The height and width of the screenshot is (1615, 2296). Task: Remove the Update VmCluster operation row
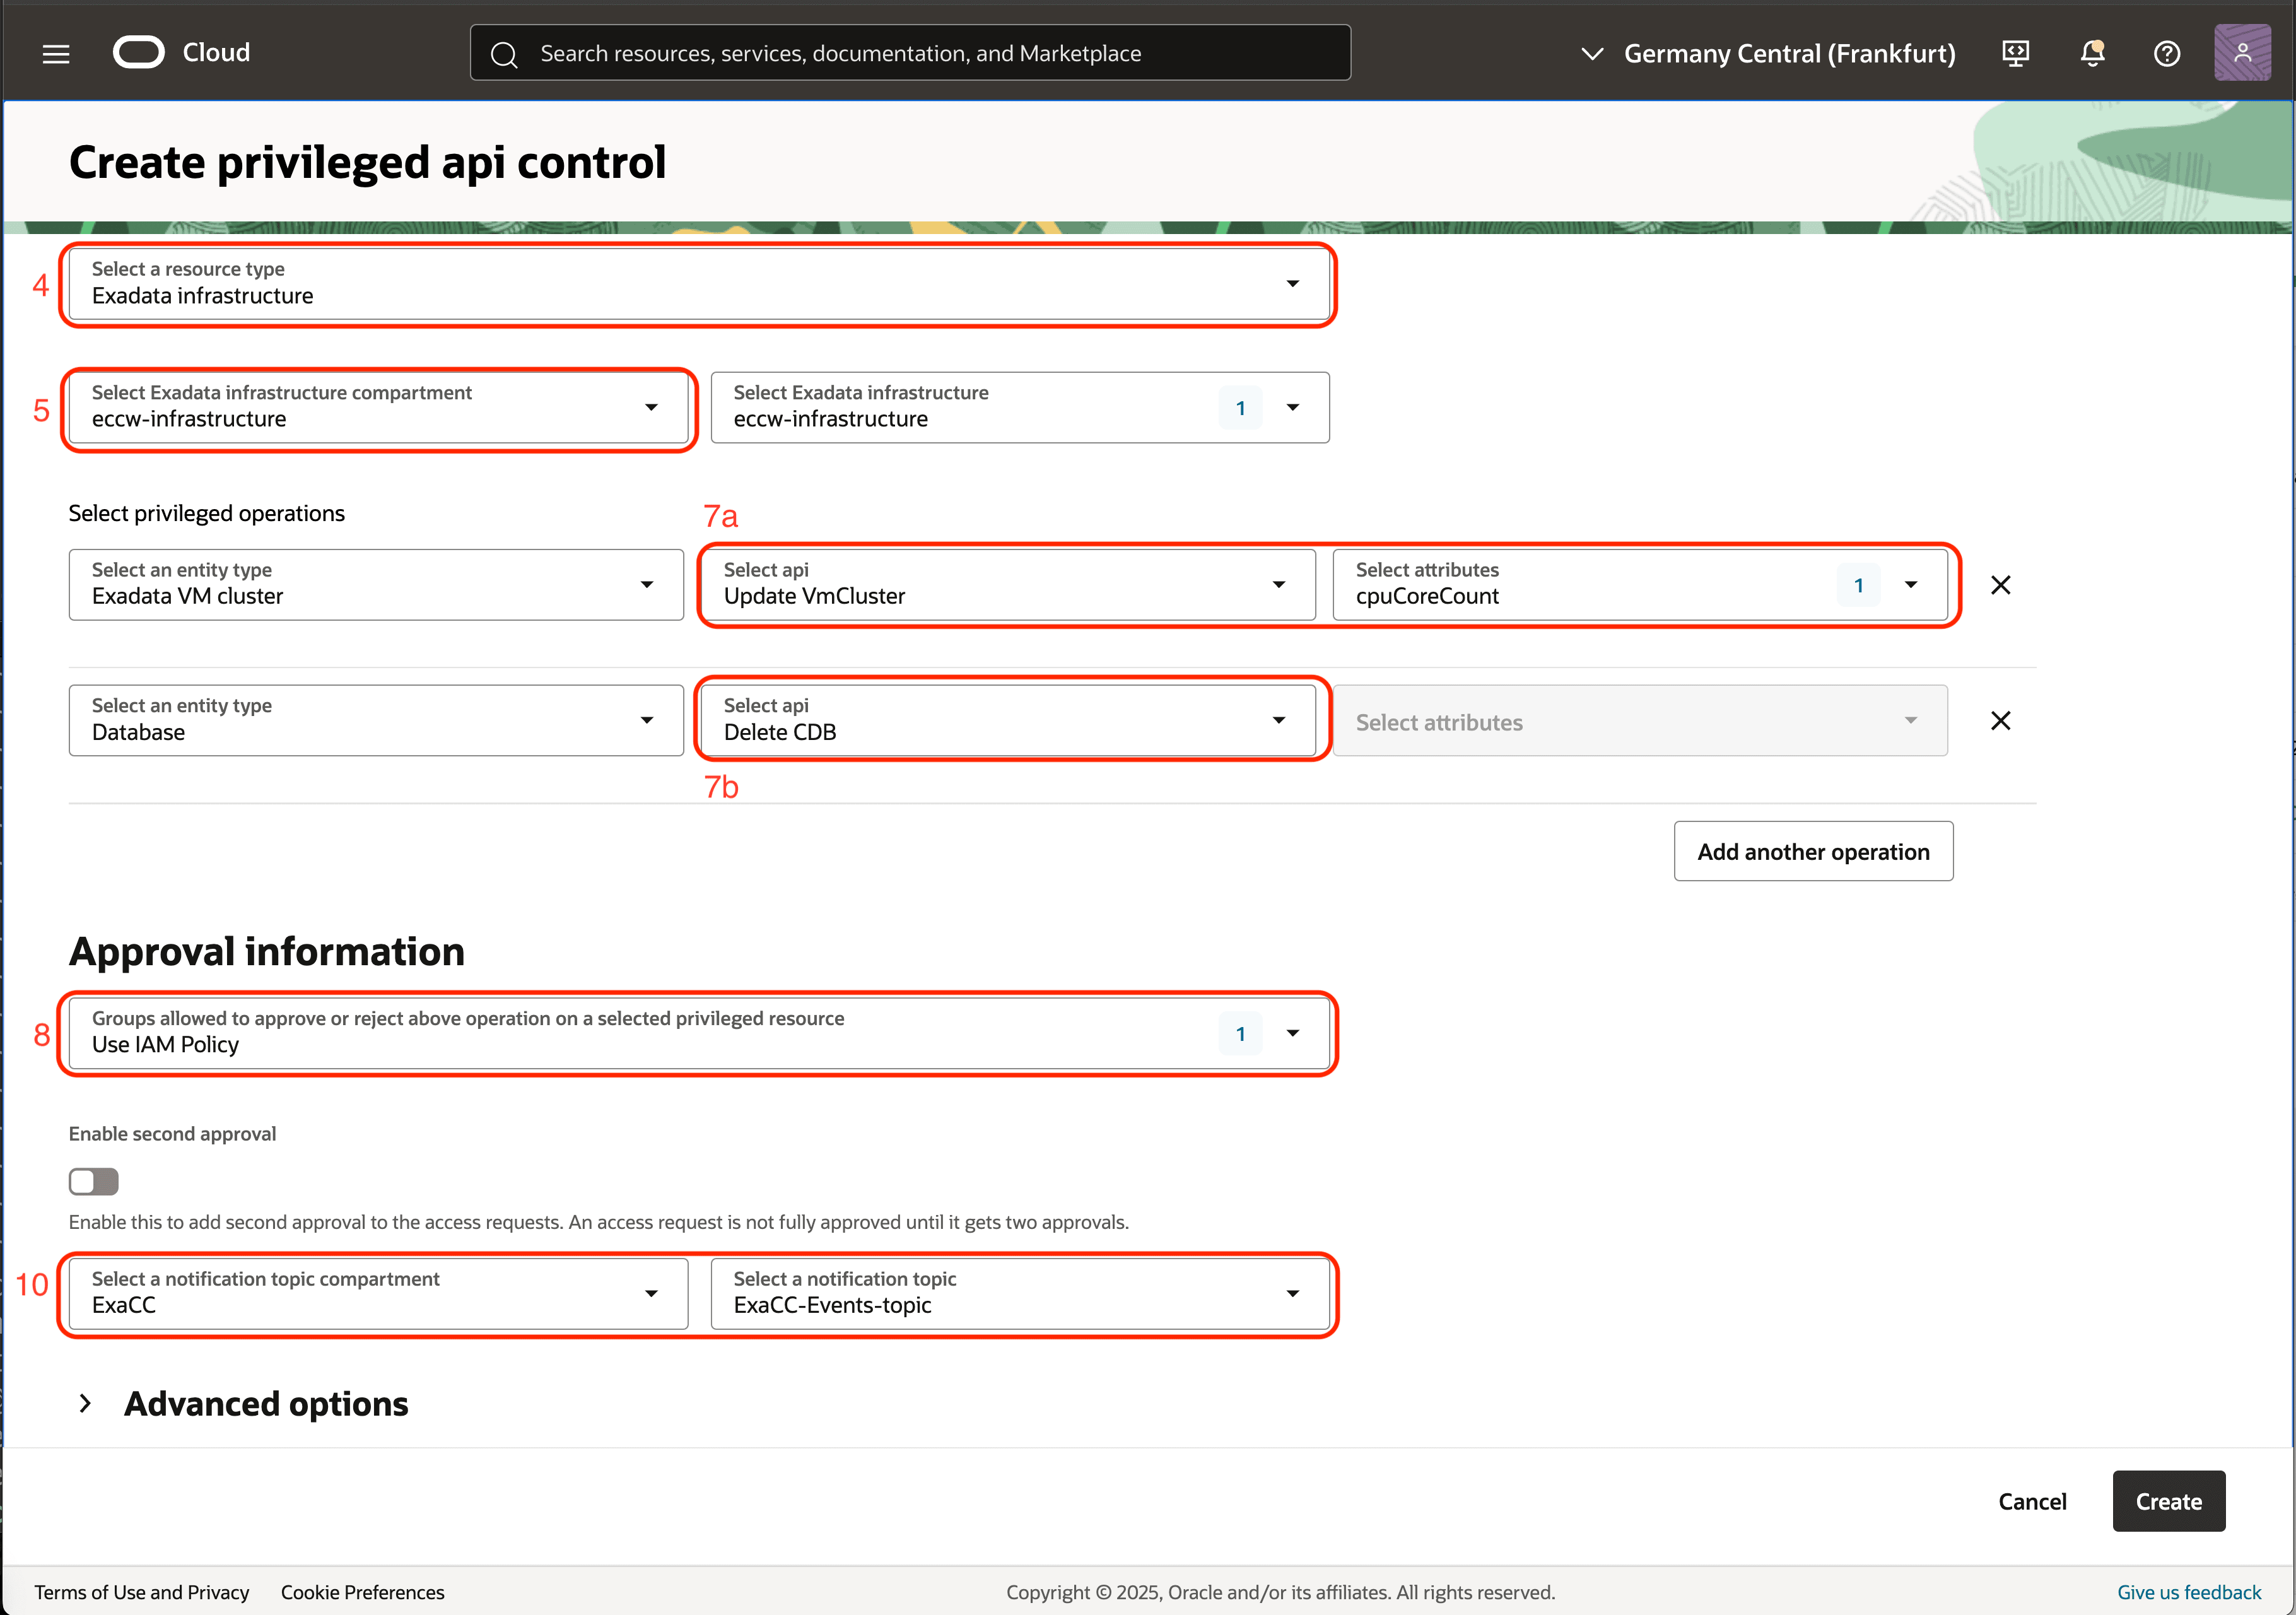(2001, 584)
